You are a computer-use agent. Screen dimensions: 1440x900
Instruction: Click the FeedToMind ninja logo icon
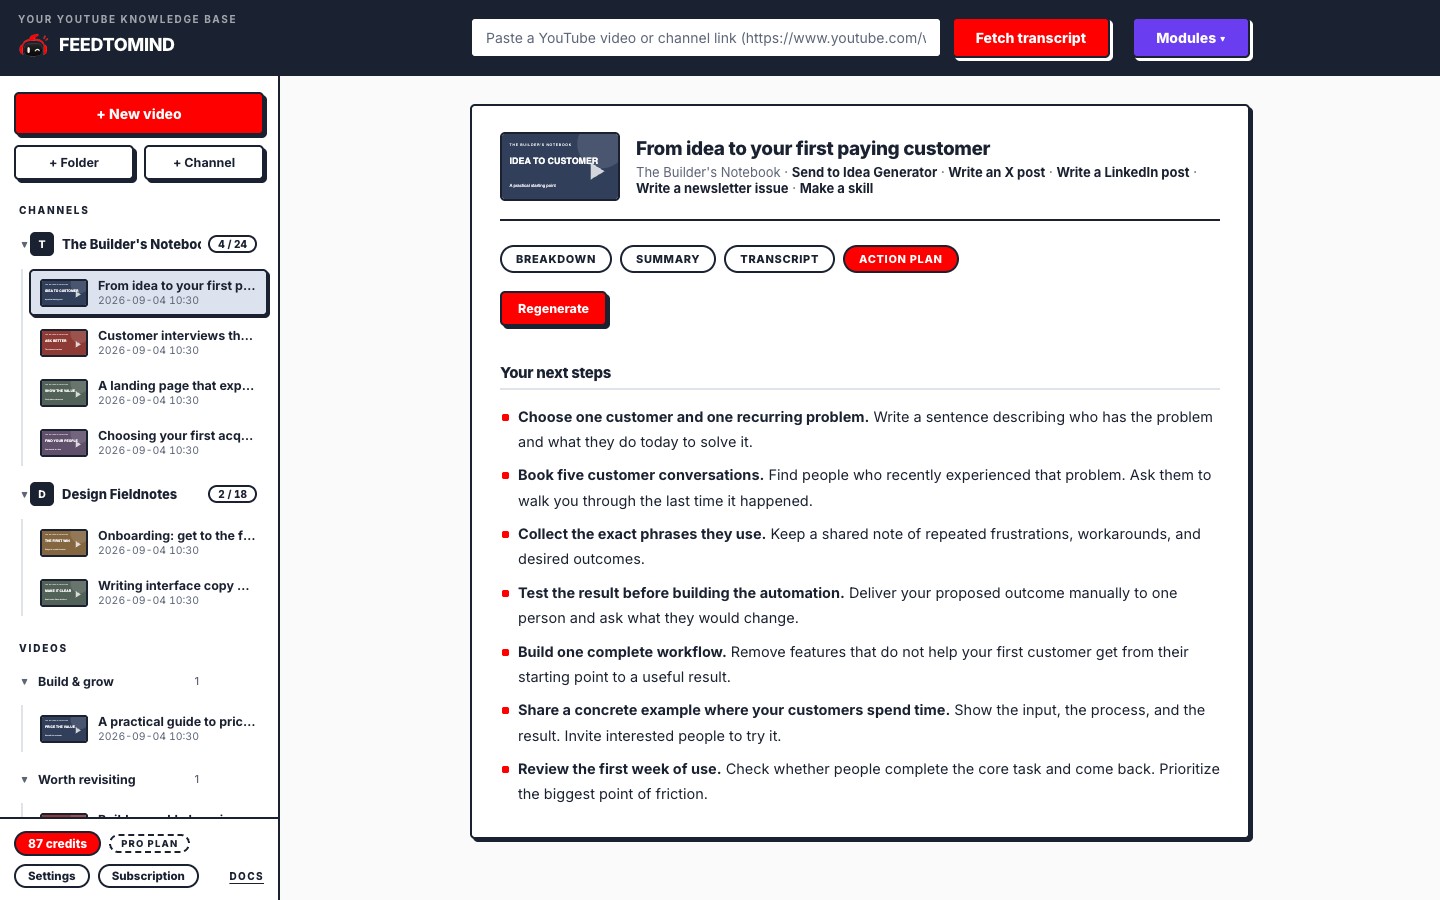coord(34,45)
